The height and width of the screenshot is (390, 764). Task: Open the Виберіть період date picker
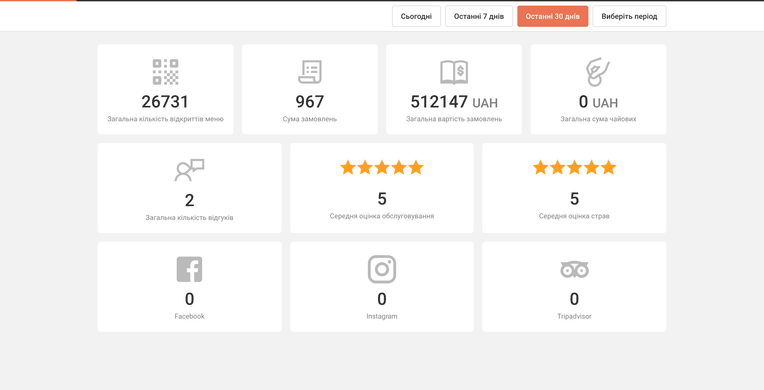(629, 17)
